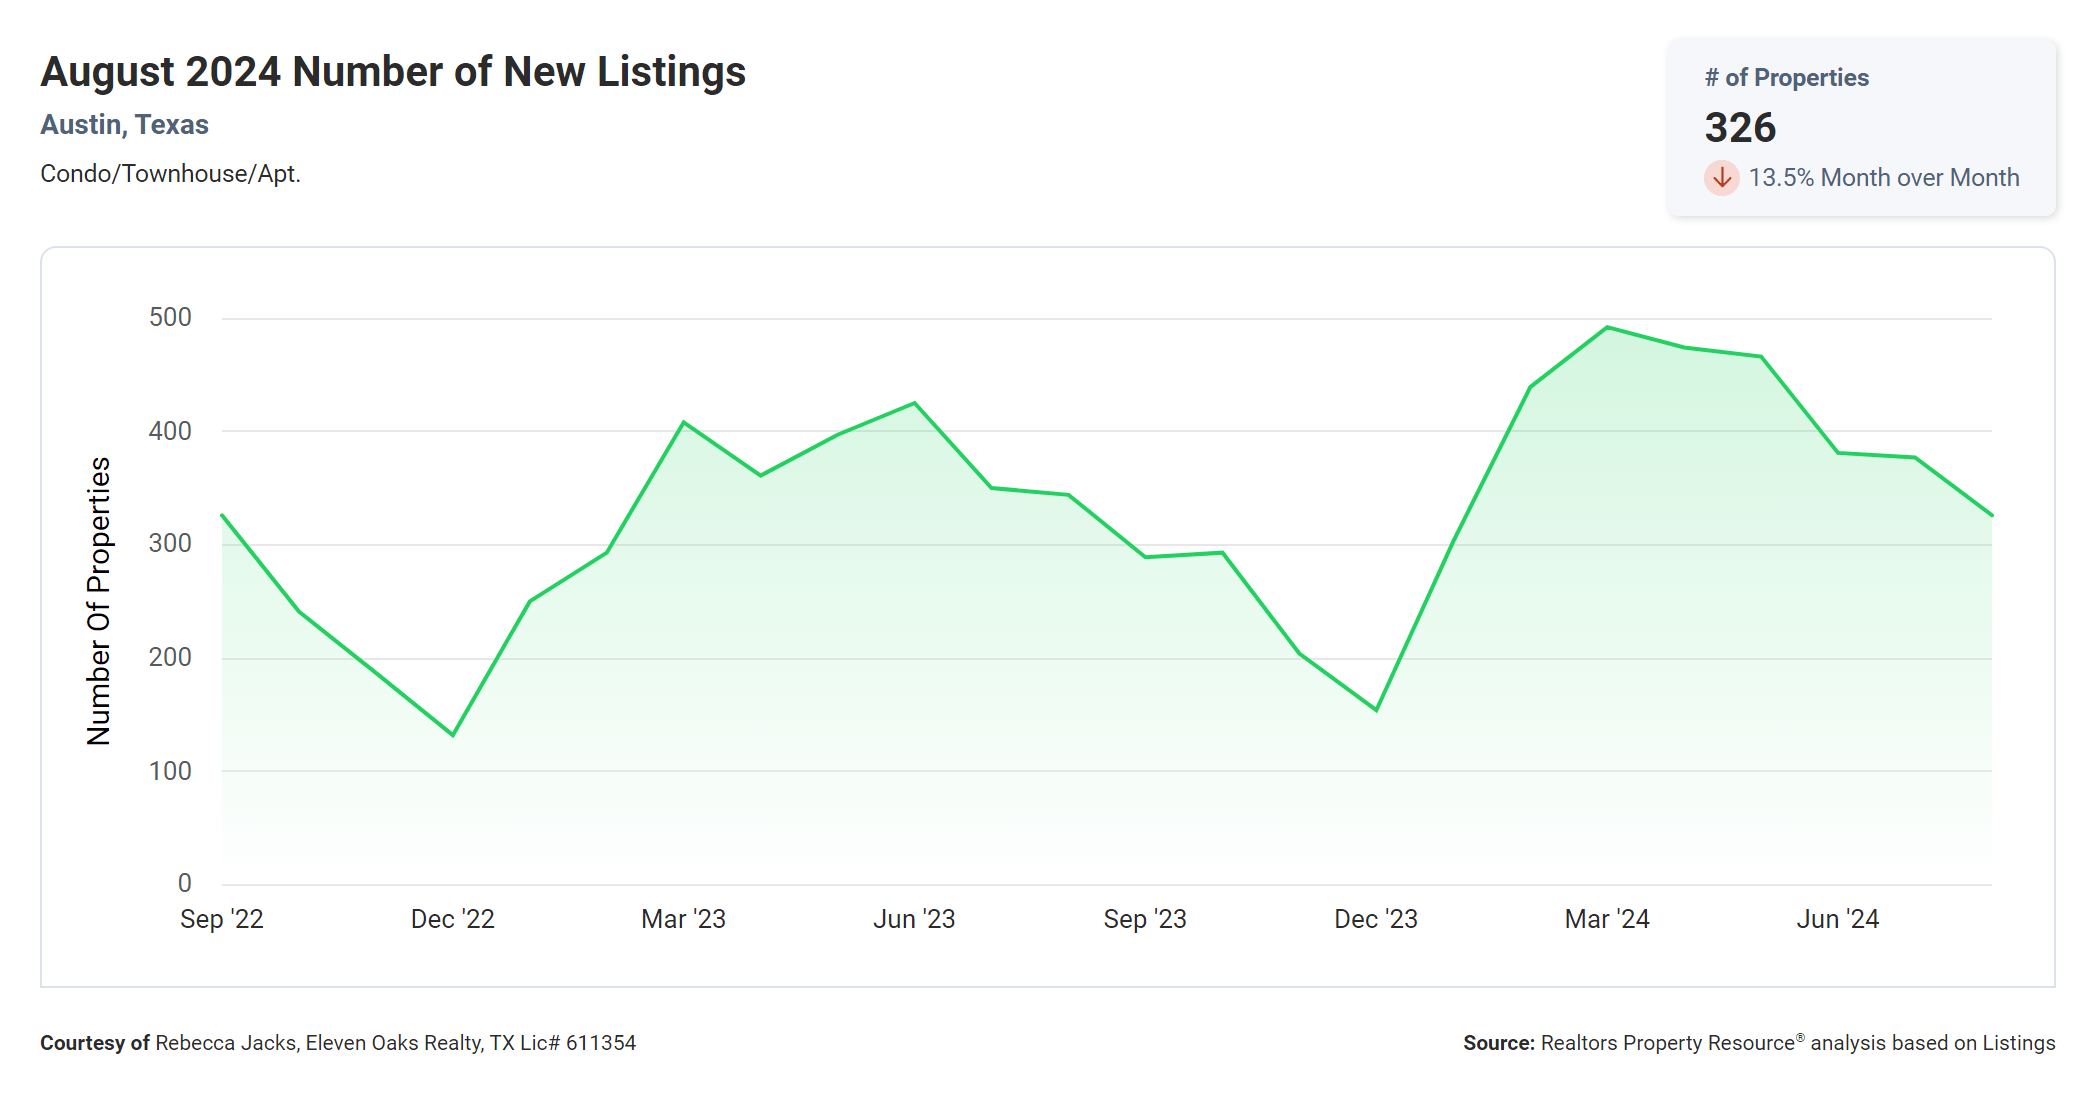This screenshot has height=1100, width=2096.
Task: Click the '# of Properties' card heading
Action: click(x=1786, y=78)
